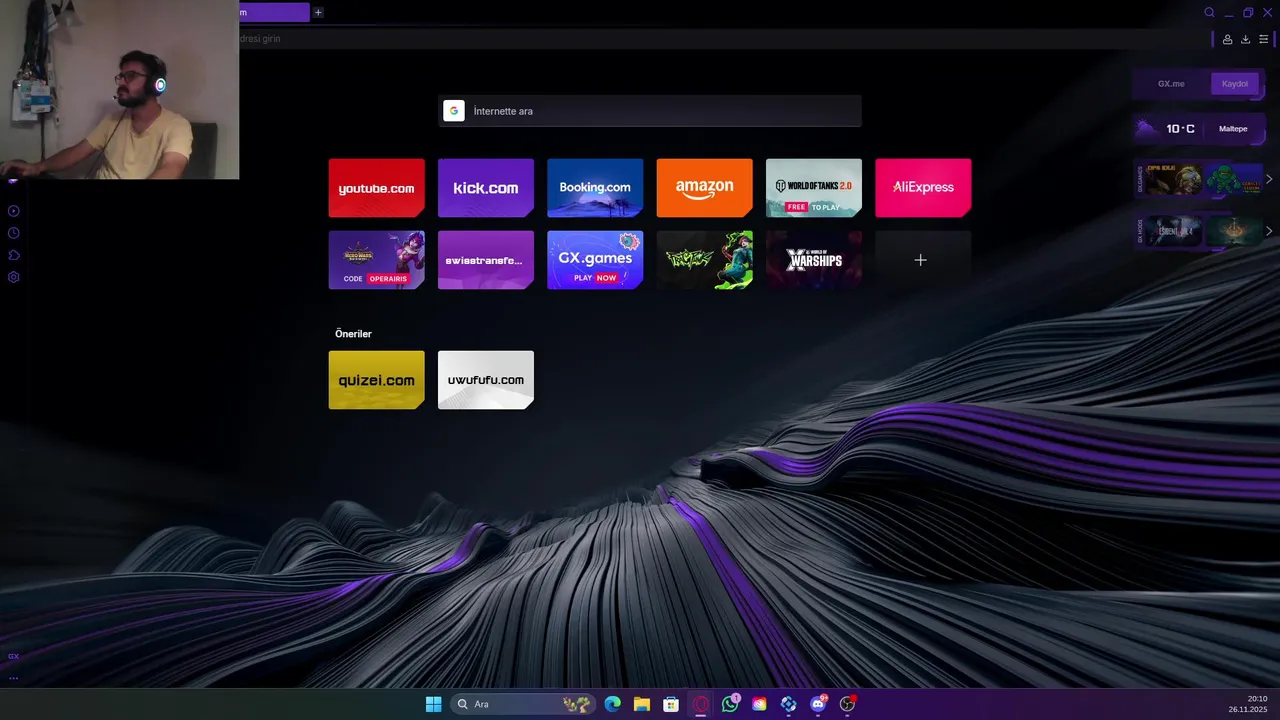Image resolution: width=1280 pixels, height=720 pixels.
Task: Open the World of Tanks 2.0 tile
Action: coord(814,188)
